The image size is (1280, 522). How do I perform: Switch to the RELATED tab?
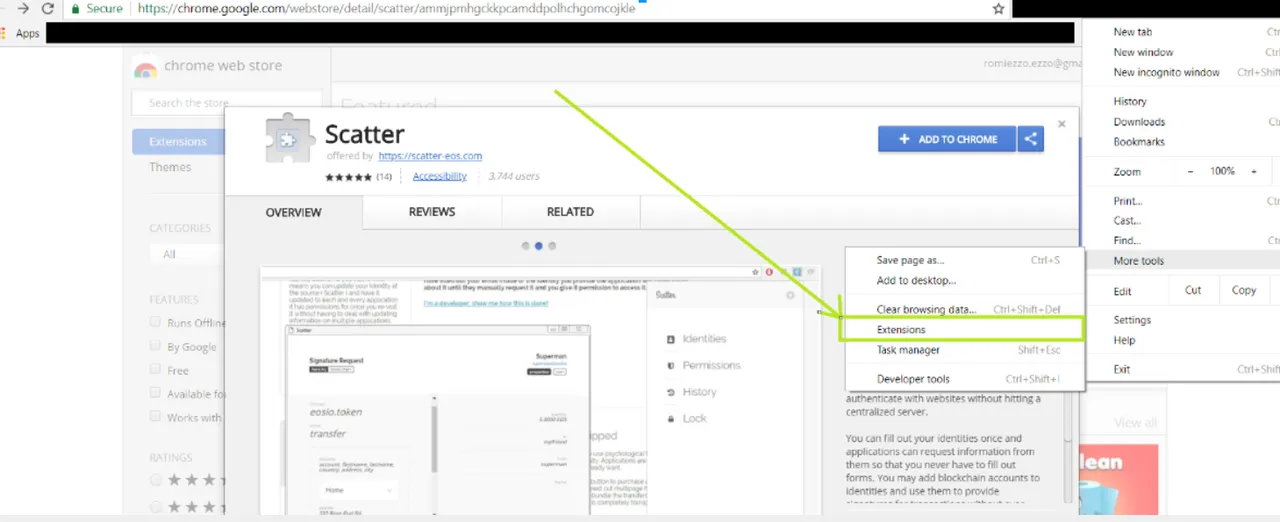tap(570, 212)
